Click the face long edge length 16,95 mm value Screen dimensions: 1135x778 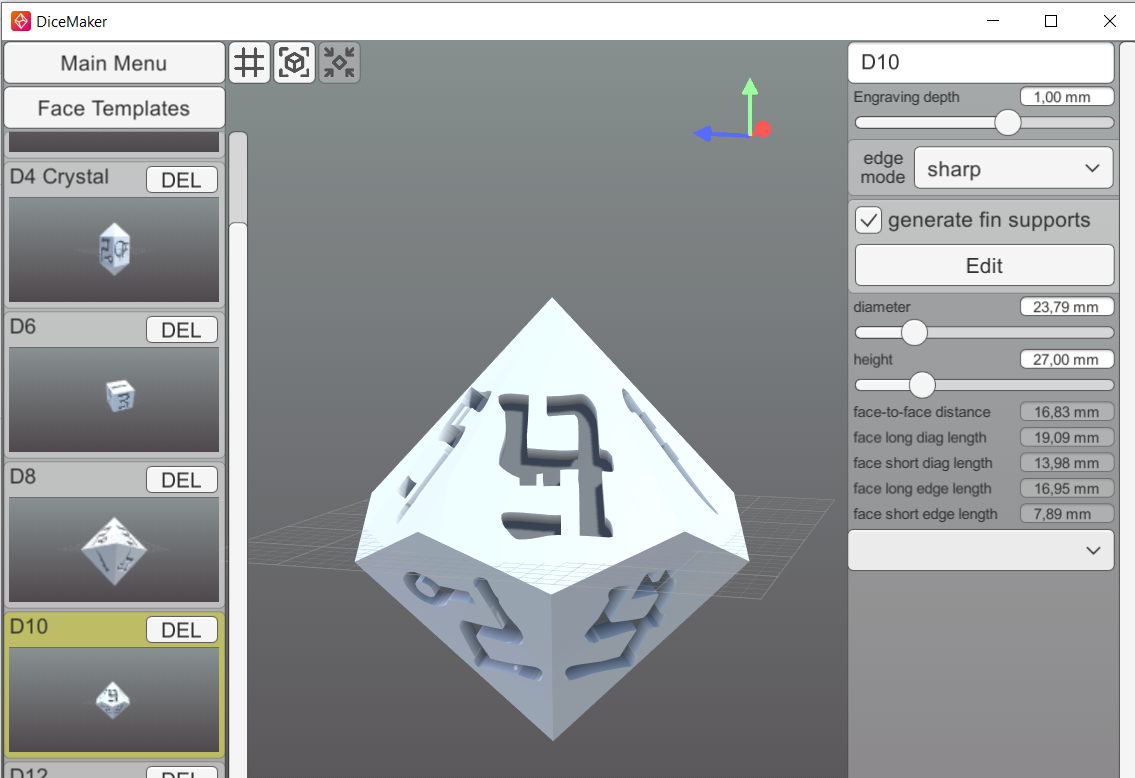click(x=1067, y=489)
